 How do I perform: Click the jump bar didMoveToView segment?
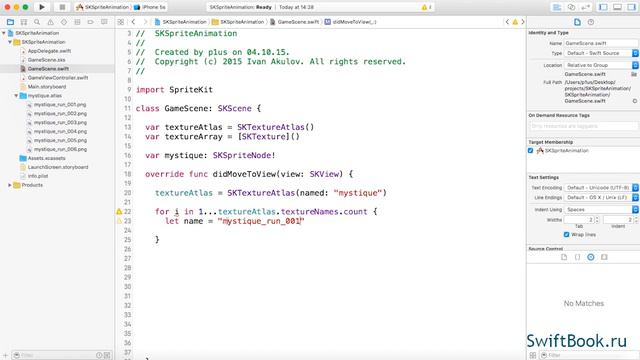pos(351,22)
